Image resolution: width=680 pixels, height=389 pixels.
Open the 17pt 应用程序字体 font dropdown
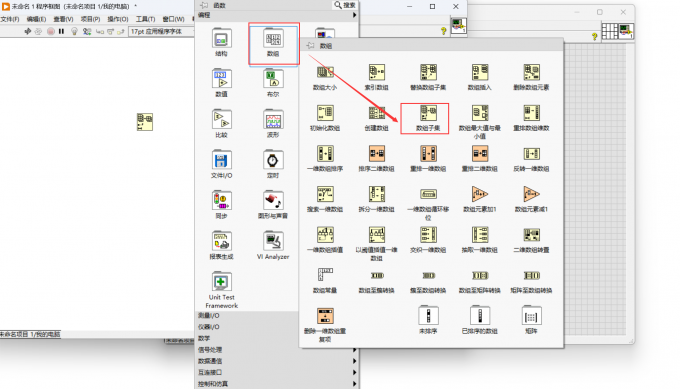(x=161, y=31)
